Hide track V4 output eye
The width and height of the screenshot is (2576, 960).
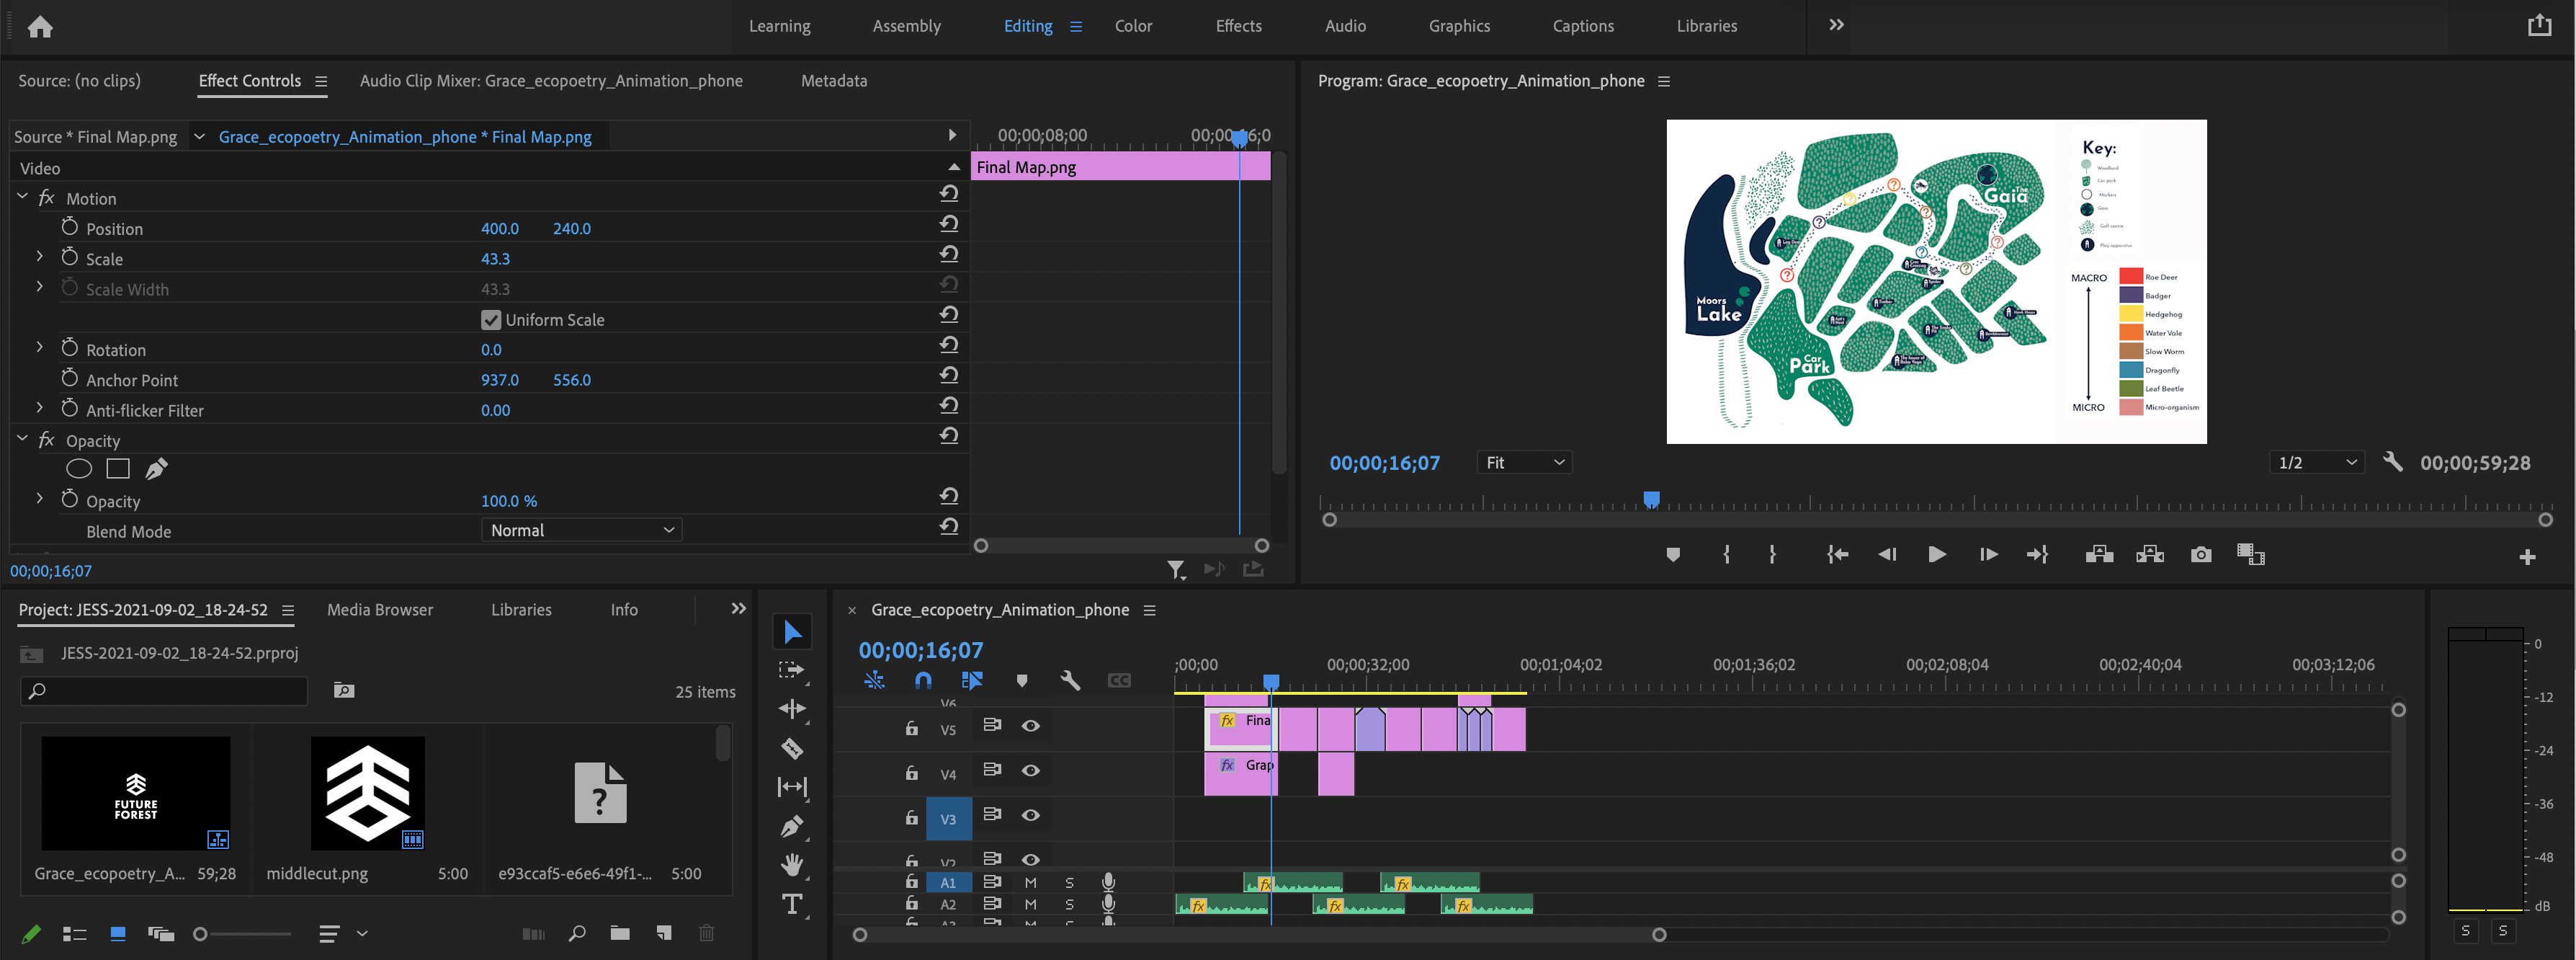tap(1031, 771)
